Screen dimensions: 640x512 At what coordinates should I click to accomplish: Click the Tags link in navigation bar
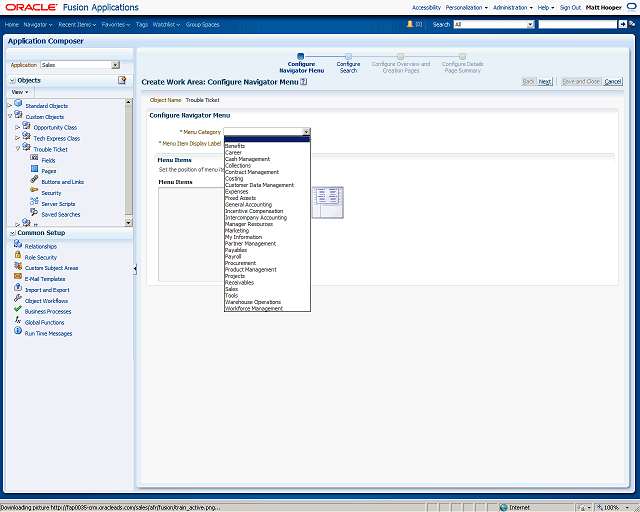pyautogui.click(x=142, y=24)
